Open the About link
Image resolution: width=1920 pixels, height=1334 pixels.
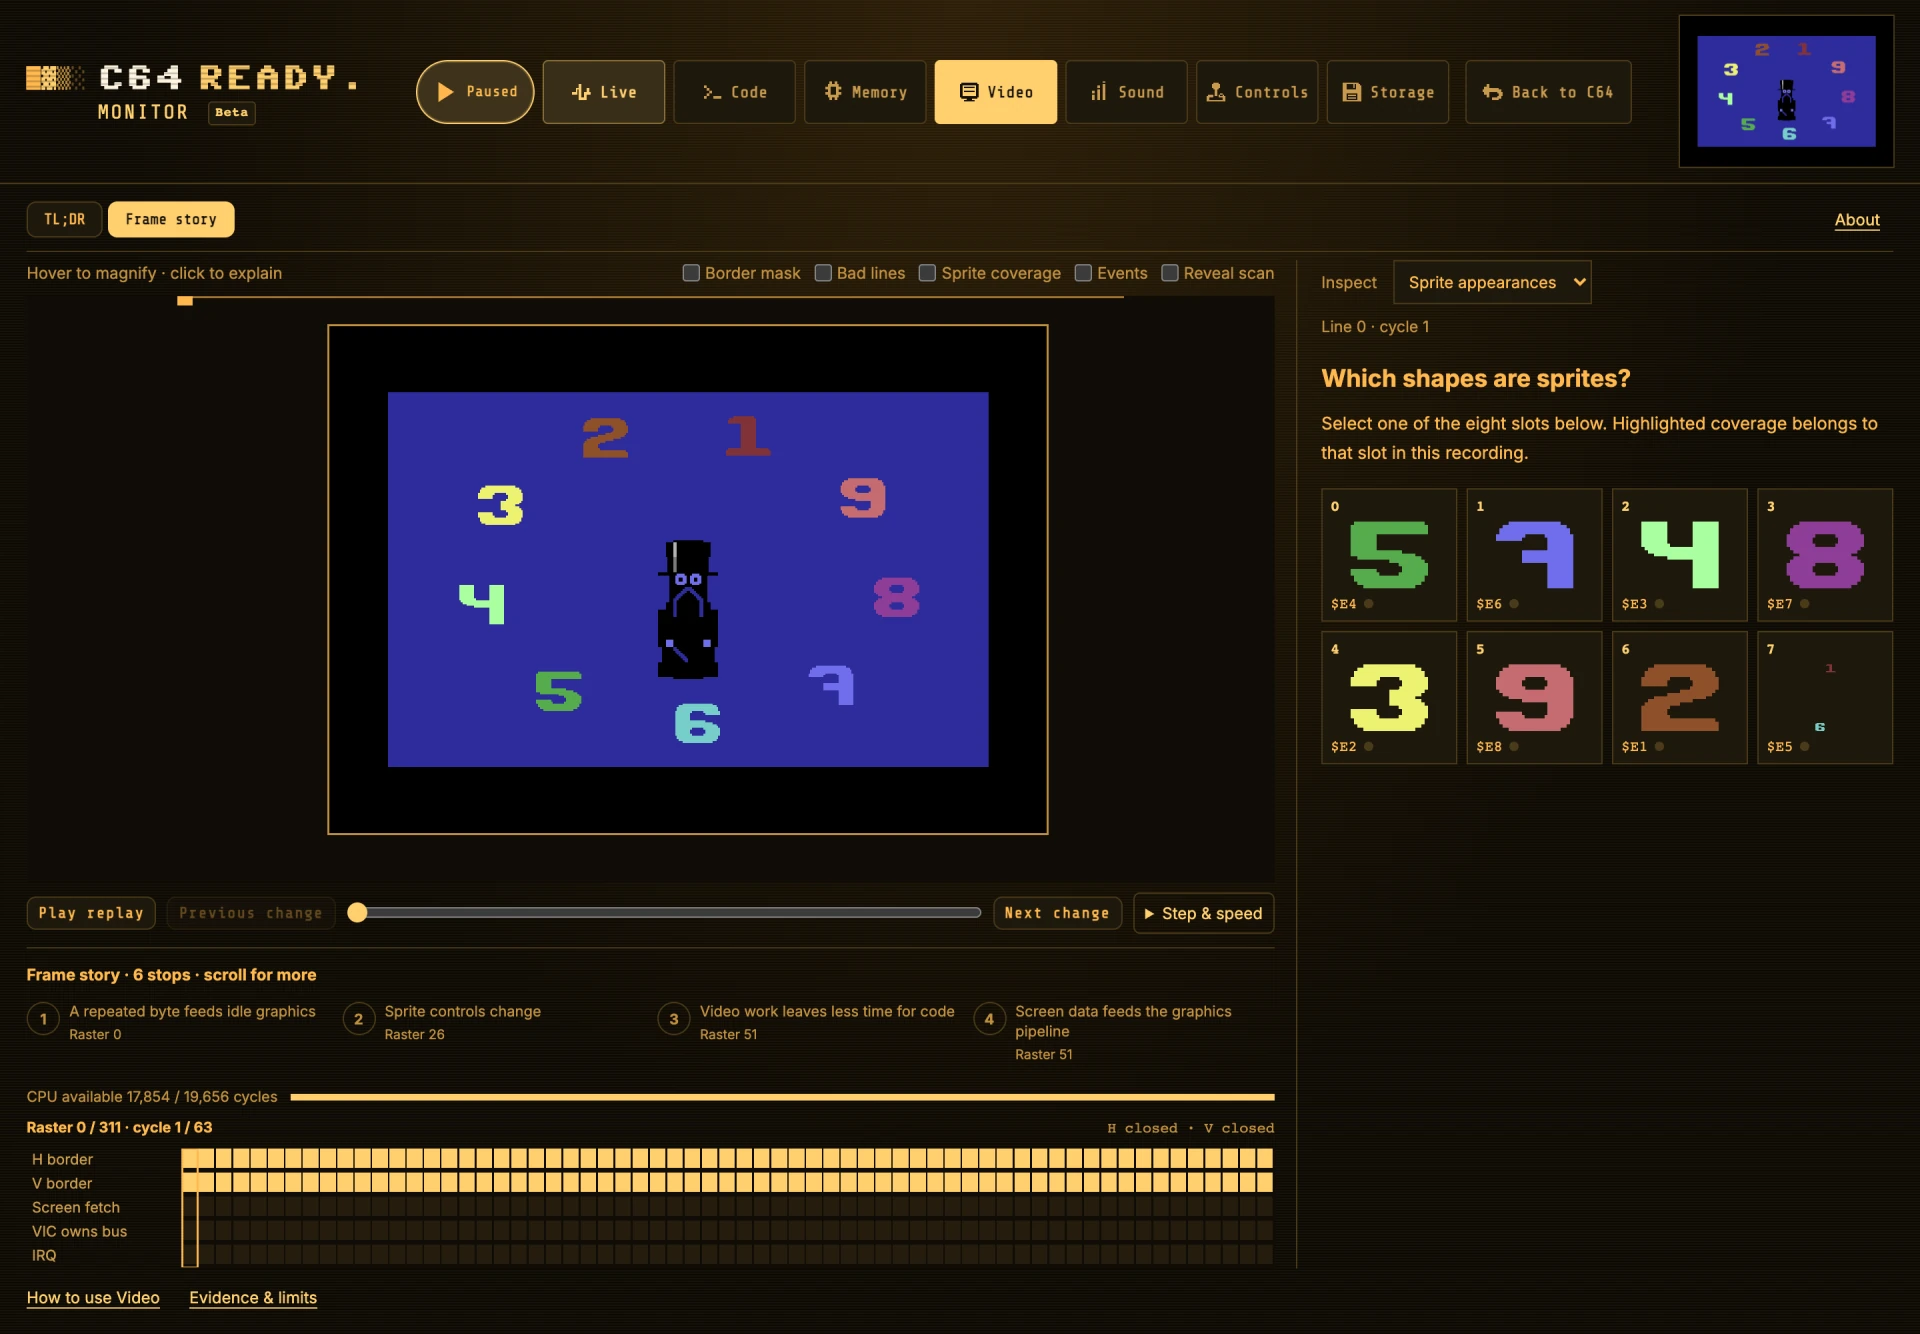1857,220
